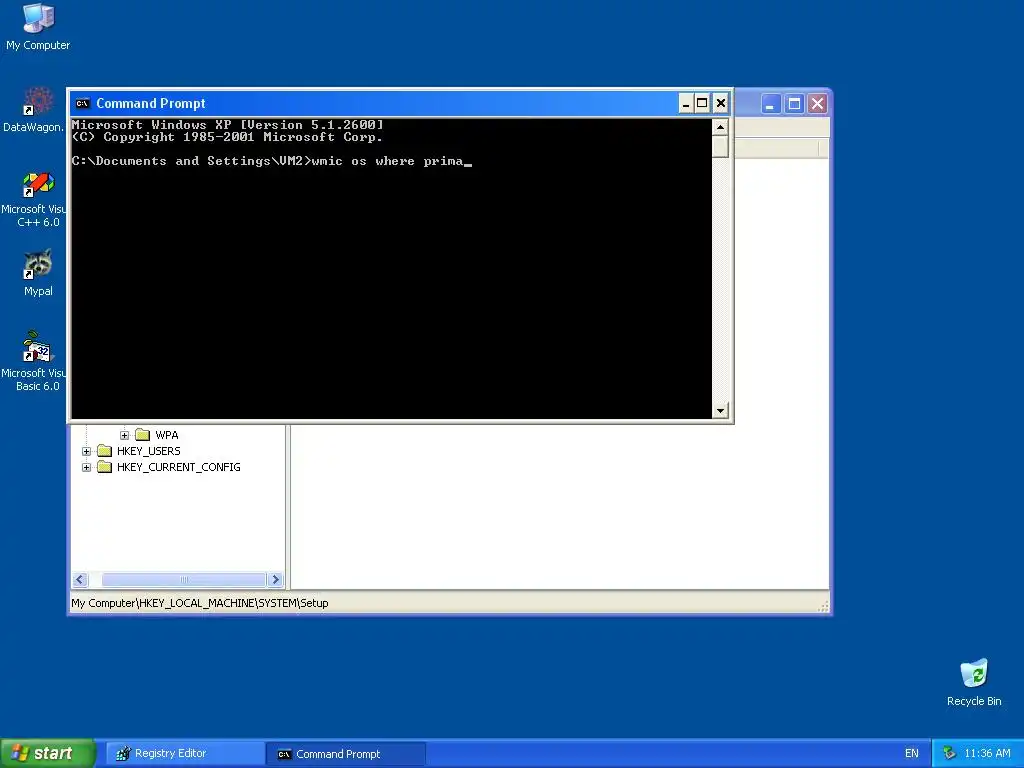Image resolution: width=1024 pixels, height=768 pixels.
Task: Select the WPA key in tree
Action: point(167,435)
